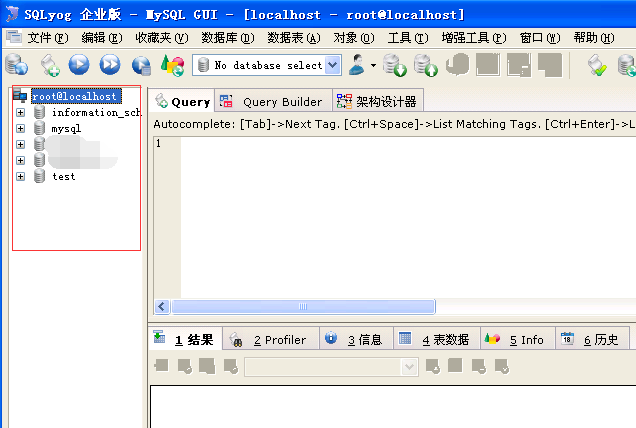The height and width of the screenshot is (428, 636).
Task: Click the query editor's horizontal scrollbar thumb
Action: tap(303, 307)
